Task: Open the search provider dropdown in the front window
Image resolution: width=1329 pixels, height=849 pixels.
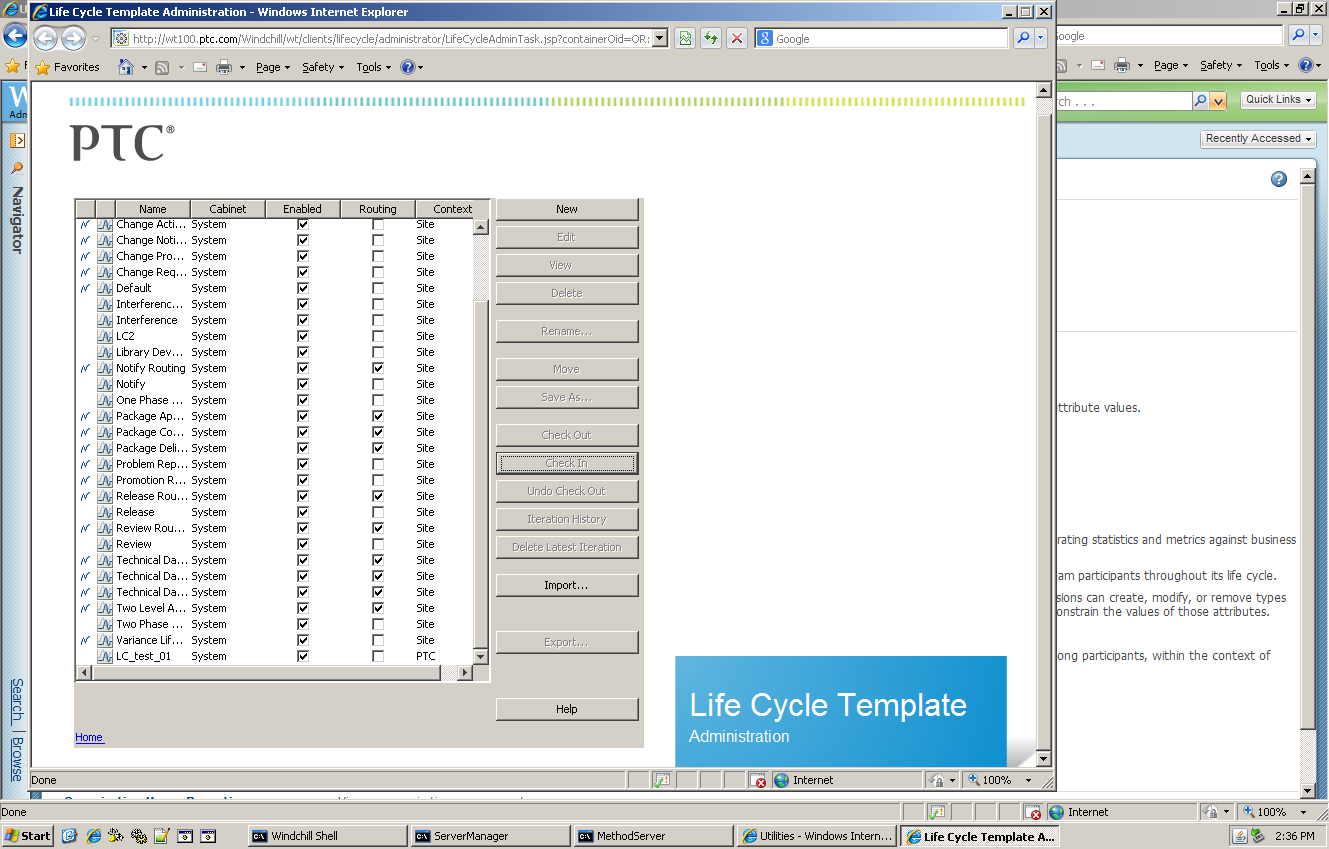Action: coord(1041,38)
